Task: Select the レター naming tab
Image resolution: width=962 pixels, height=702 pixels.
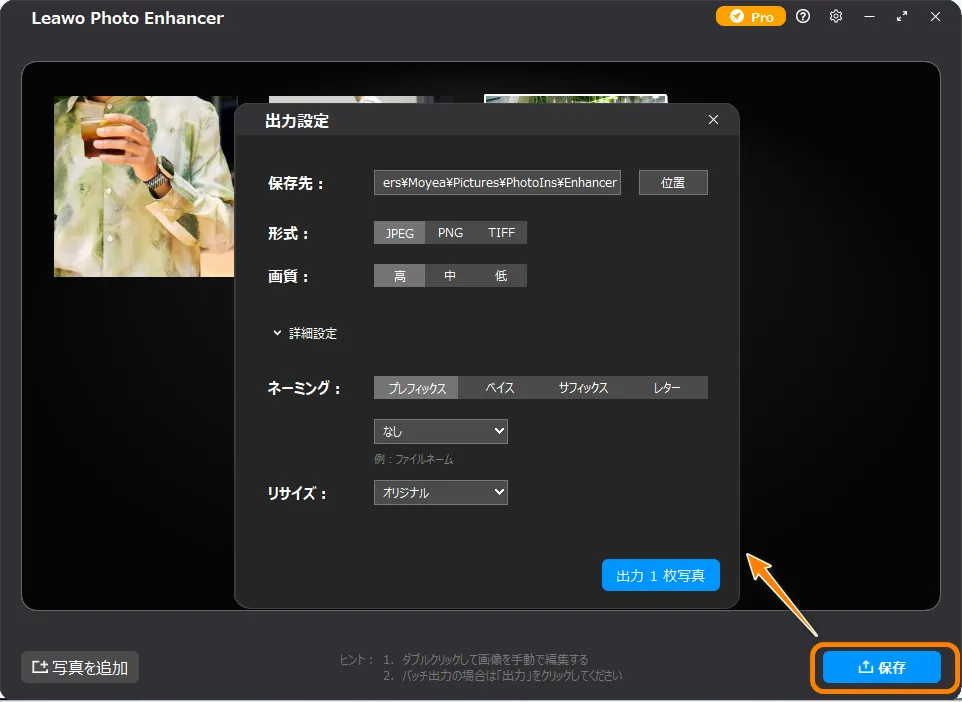Action: (x=666, y=388)
